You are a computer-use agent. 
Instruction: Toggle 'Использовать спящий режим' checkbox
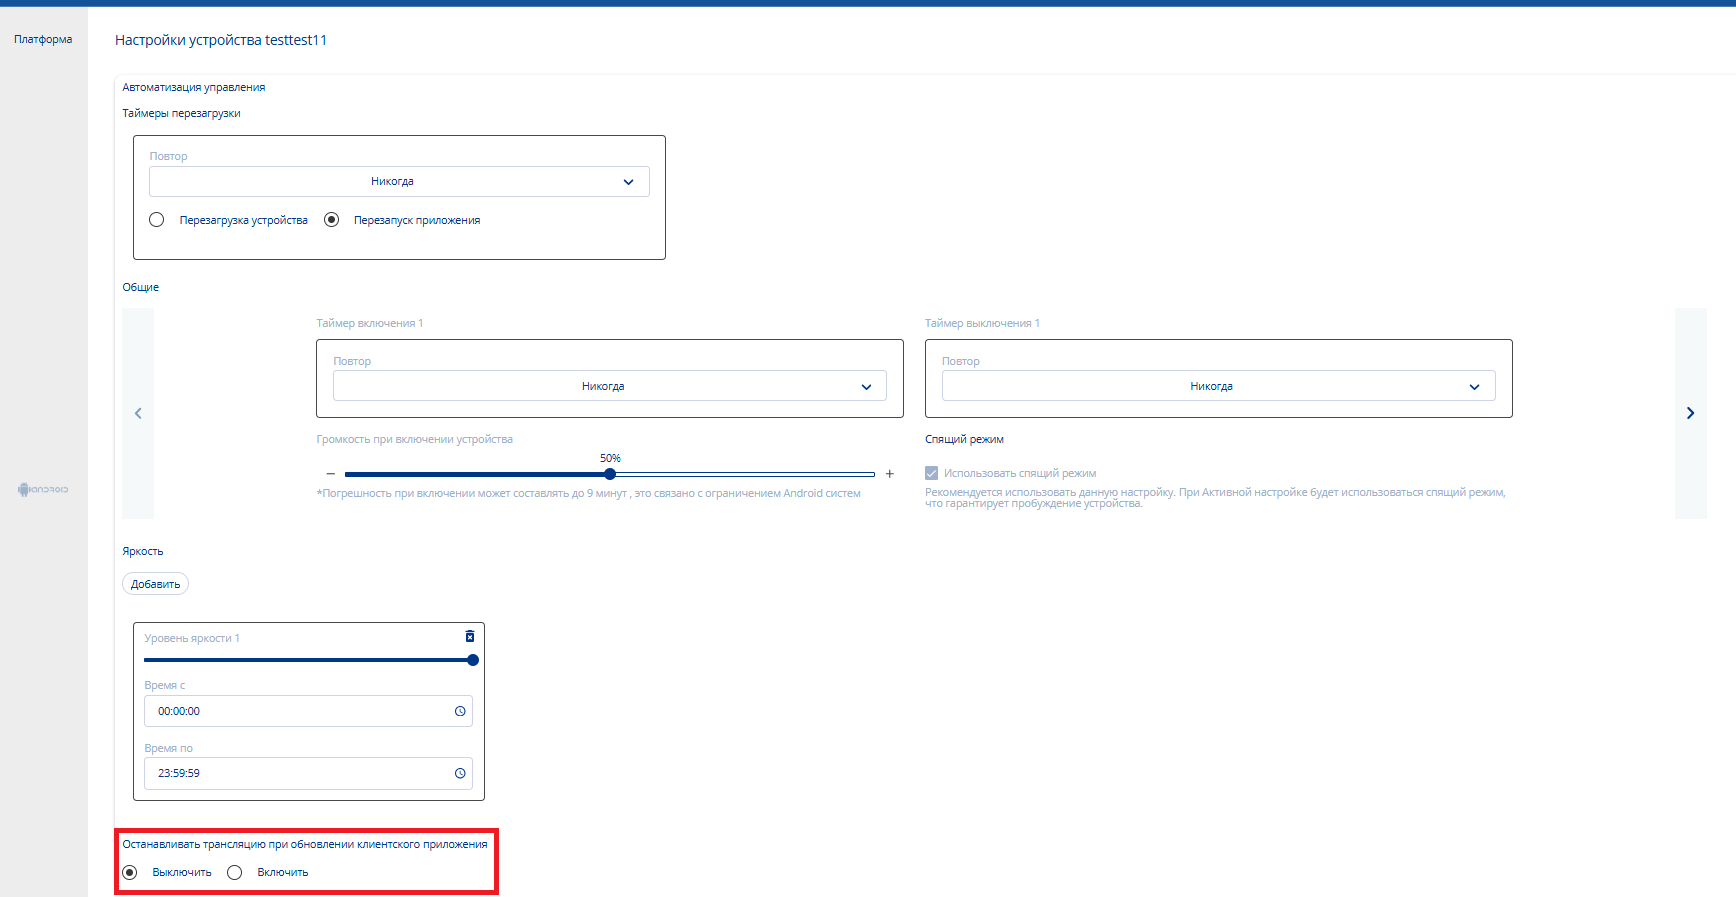(932, 473)
